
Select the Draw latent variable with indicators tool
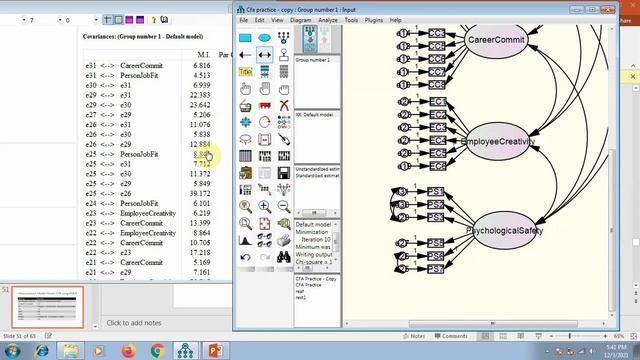point(284,38)
